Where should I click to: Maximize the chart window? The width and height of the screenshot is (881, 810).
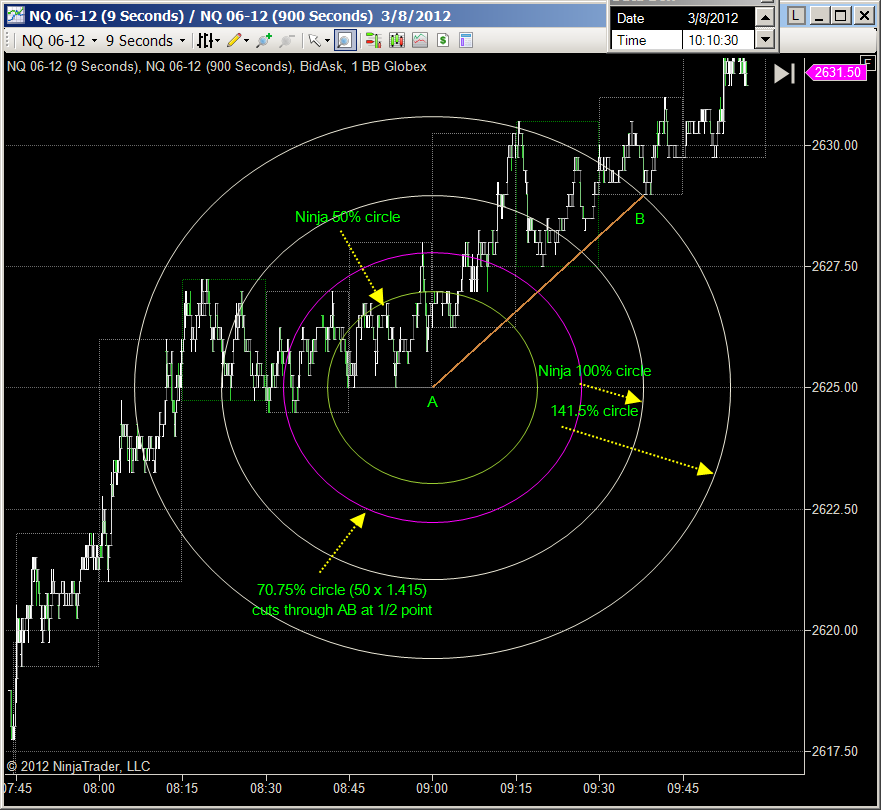841,16
